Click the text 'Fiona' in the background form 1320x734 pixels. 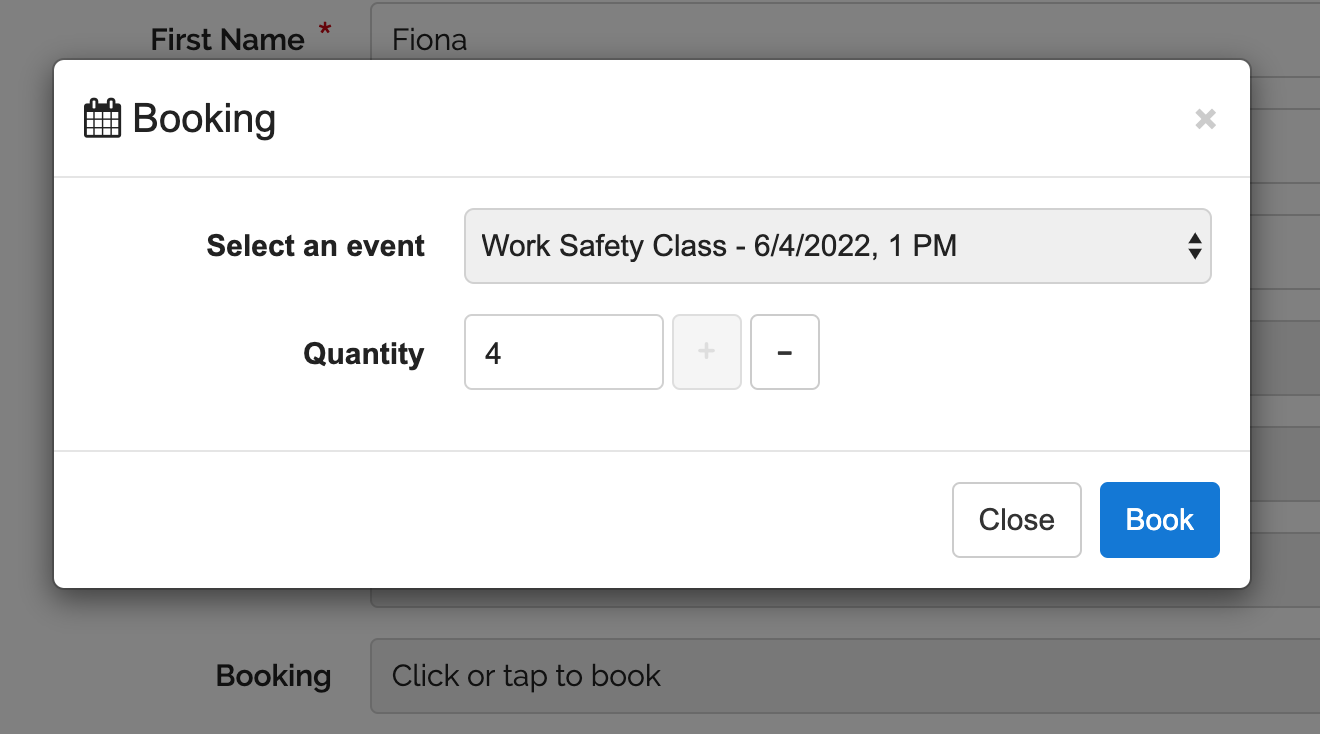click(x=430, y=40)
